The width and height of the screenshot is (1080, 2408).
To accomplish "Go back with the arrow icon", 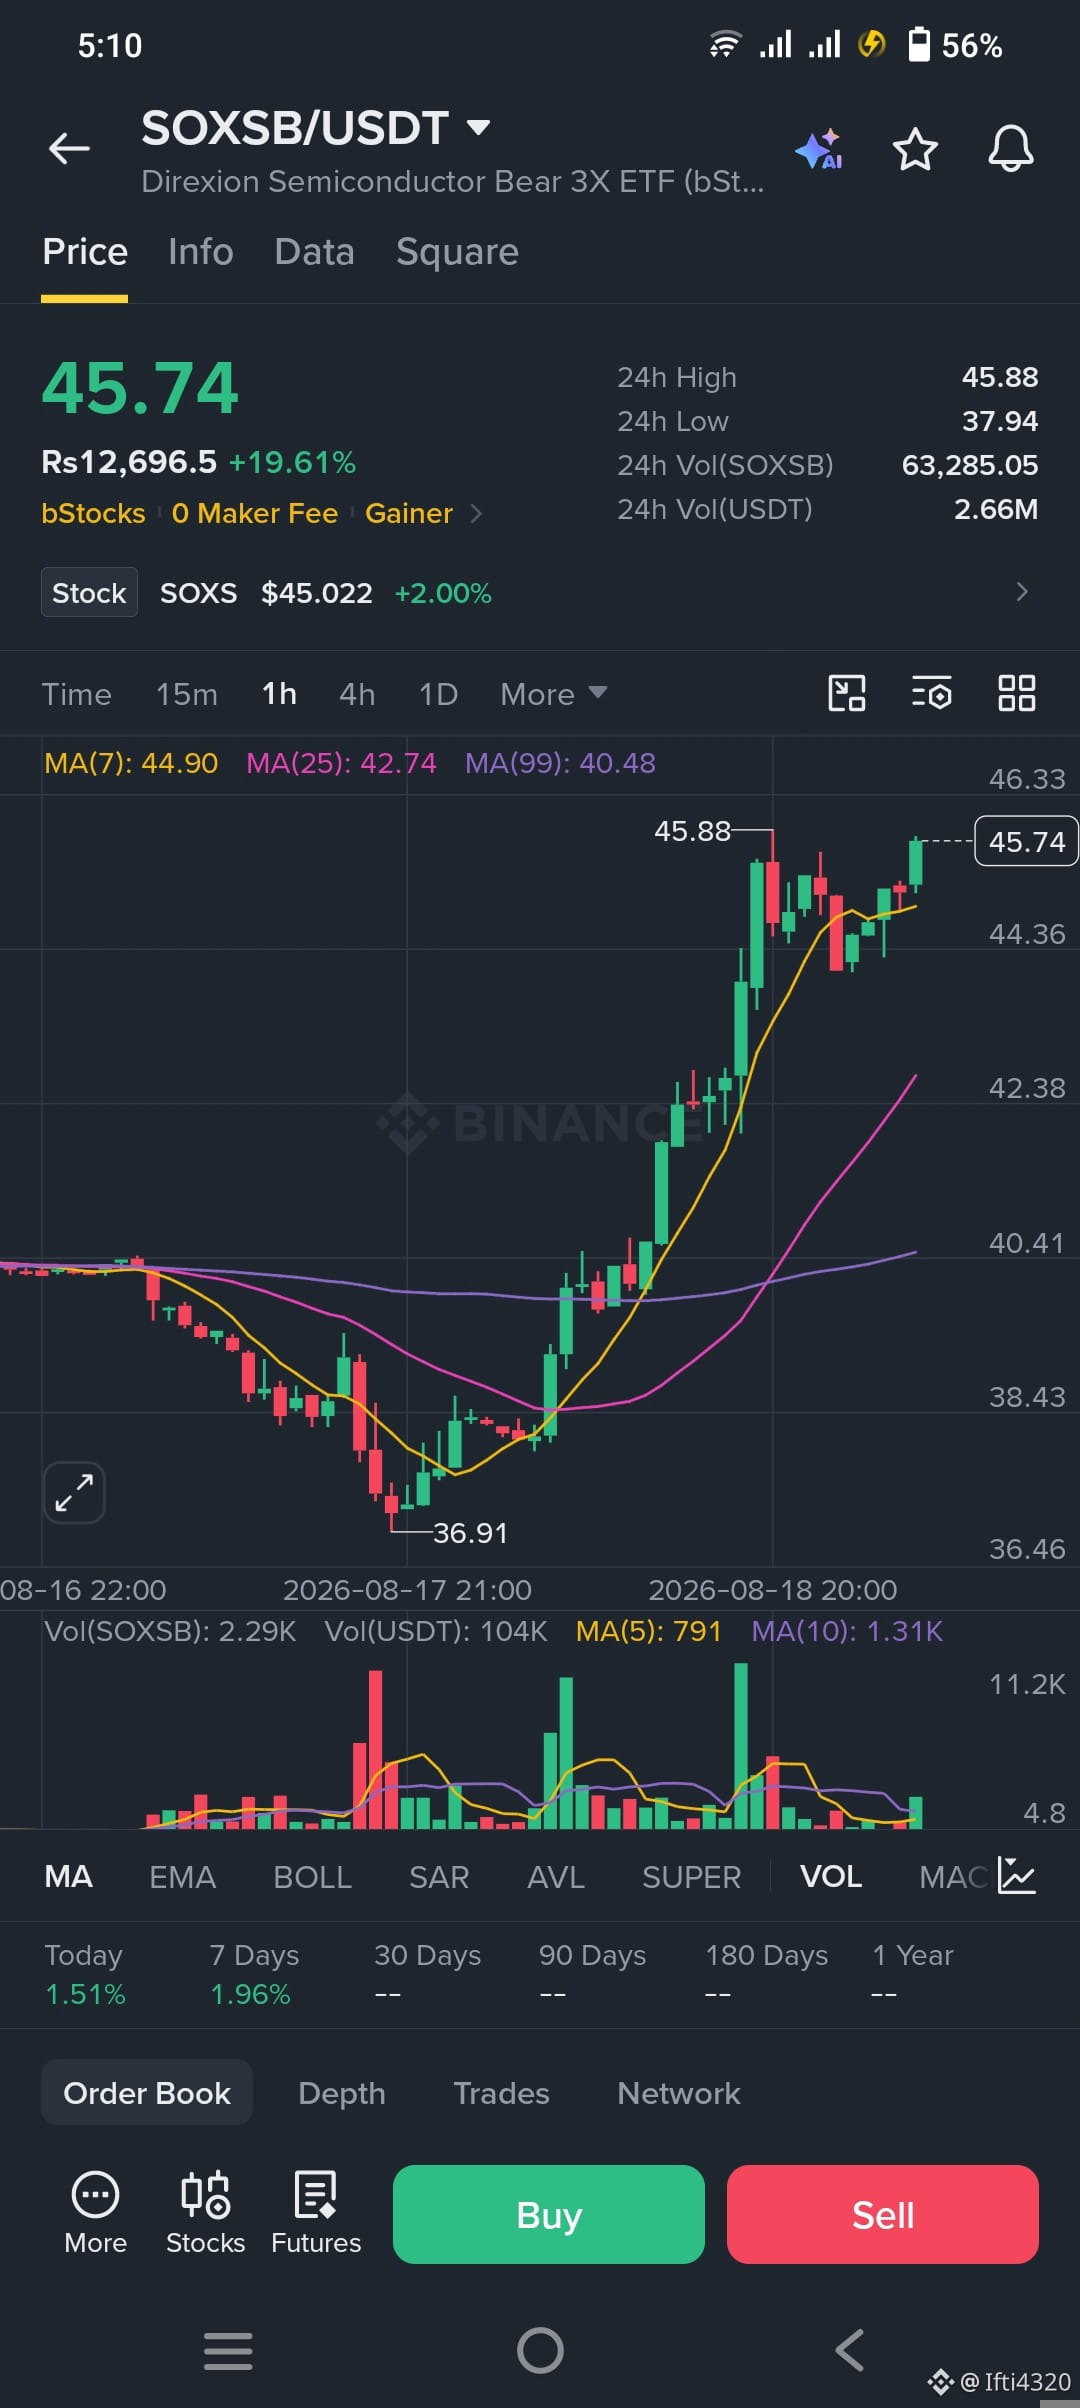I will 69,149.
